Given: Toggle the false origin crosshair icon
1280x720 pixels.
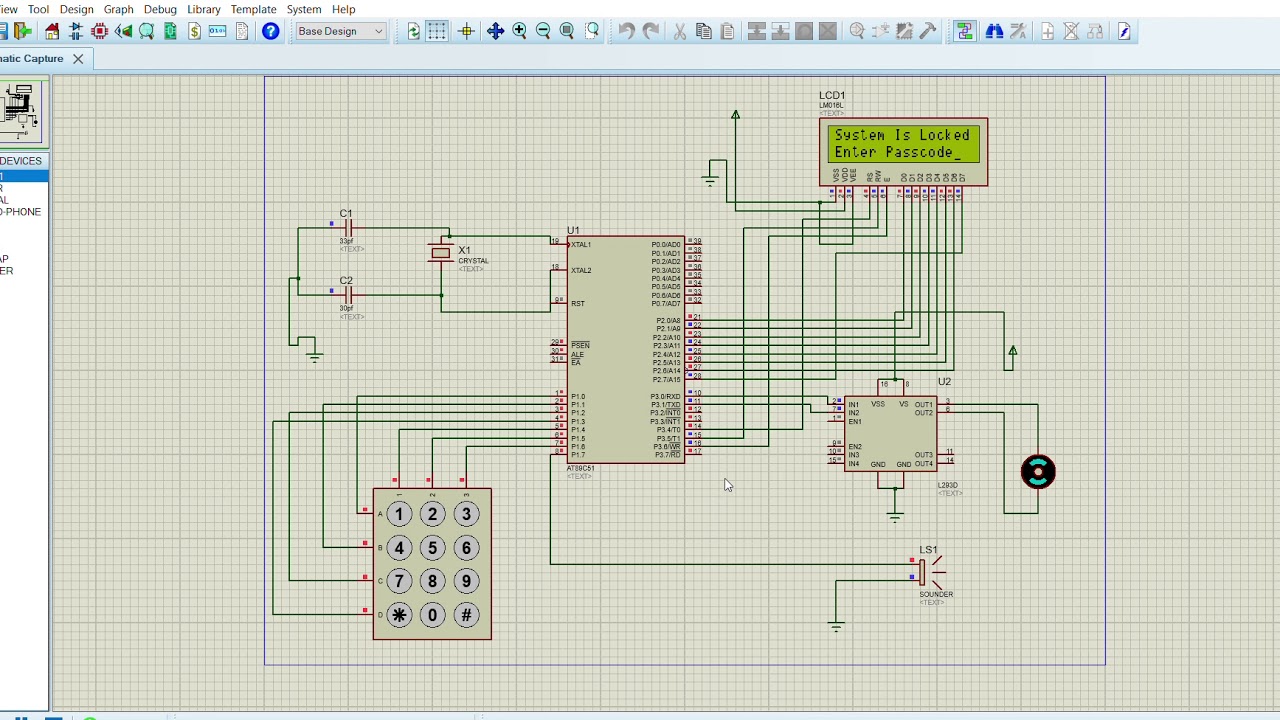Looking at the screenshot, I should tap(466, 31).
